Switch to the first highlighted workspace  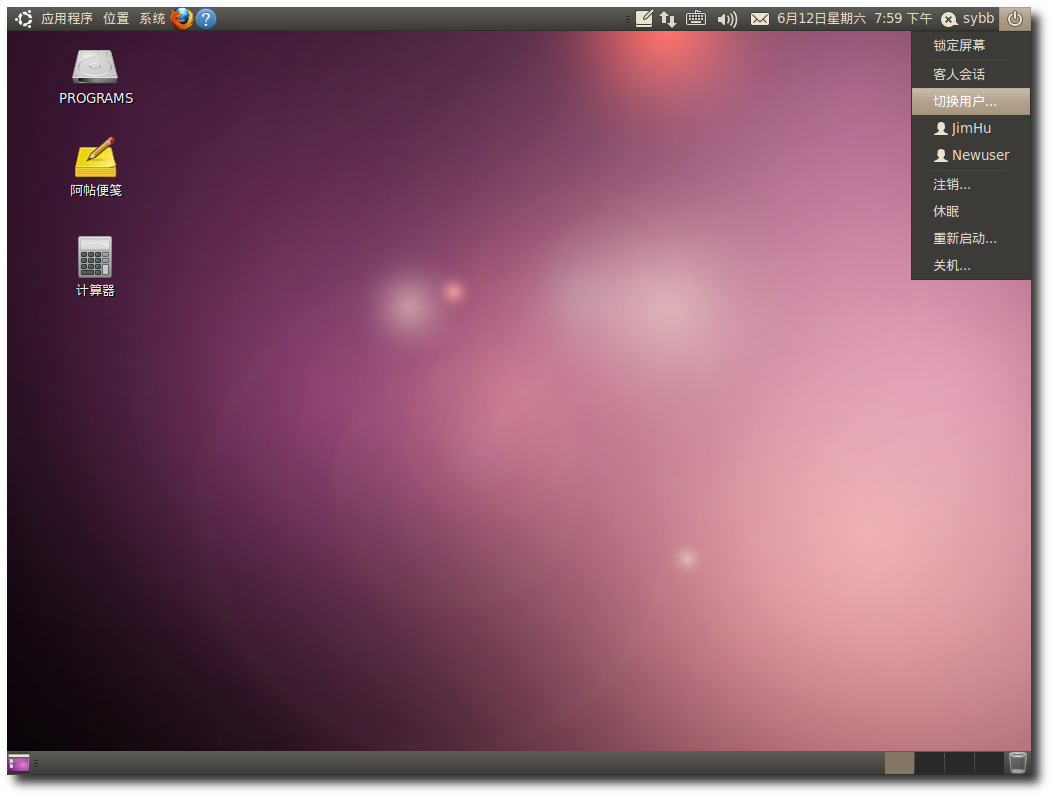point(899,763)
